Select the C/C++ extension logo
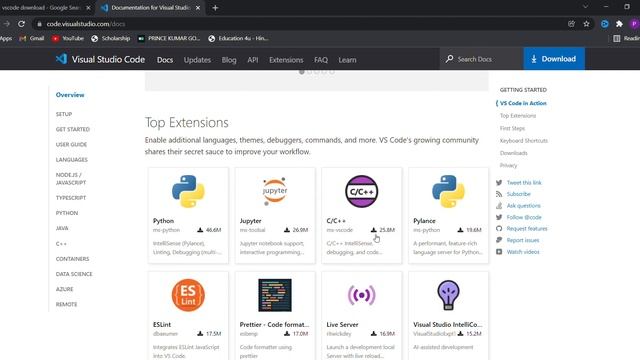The height and width of the screenshot is (360, 640). 362,191
